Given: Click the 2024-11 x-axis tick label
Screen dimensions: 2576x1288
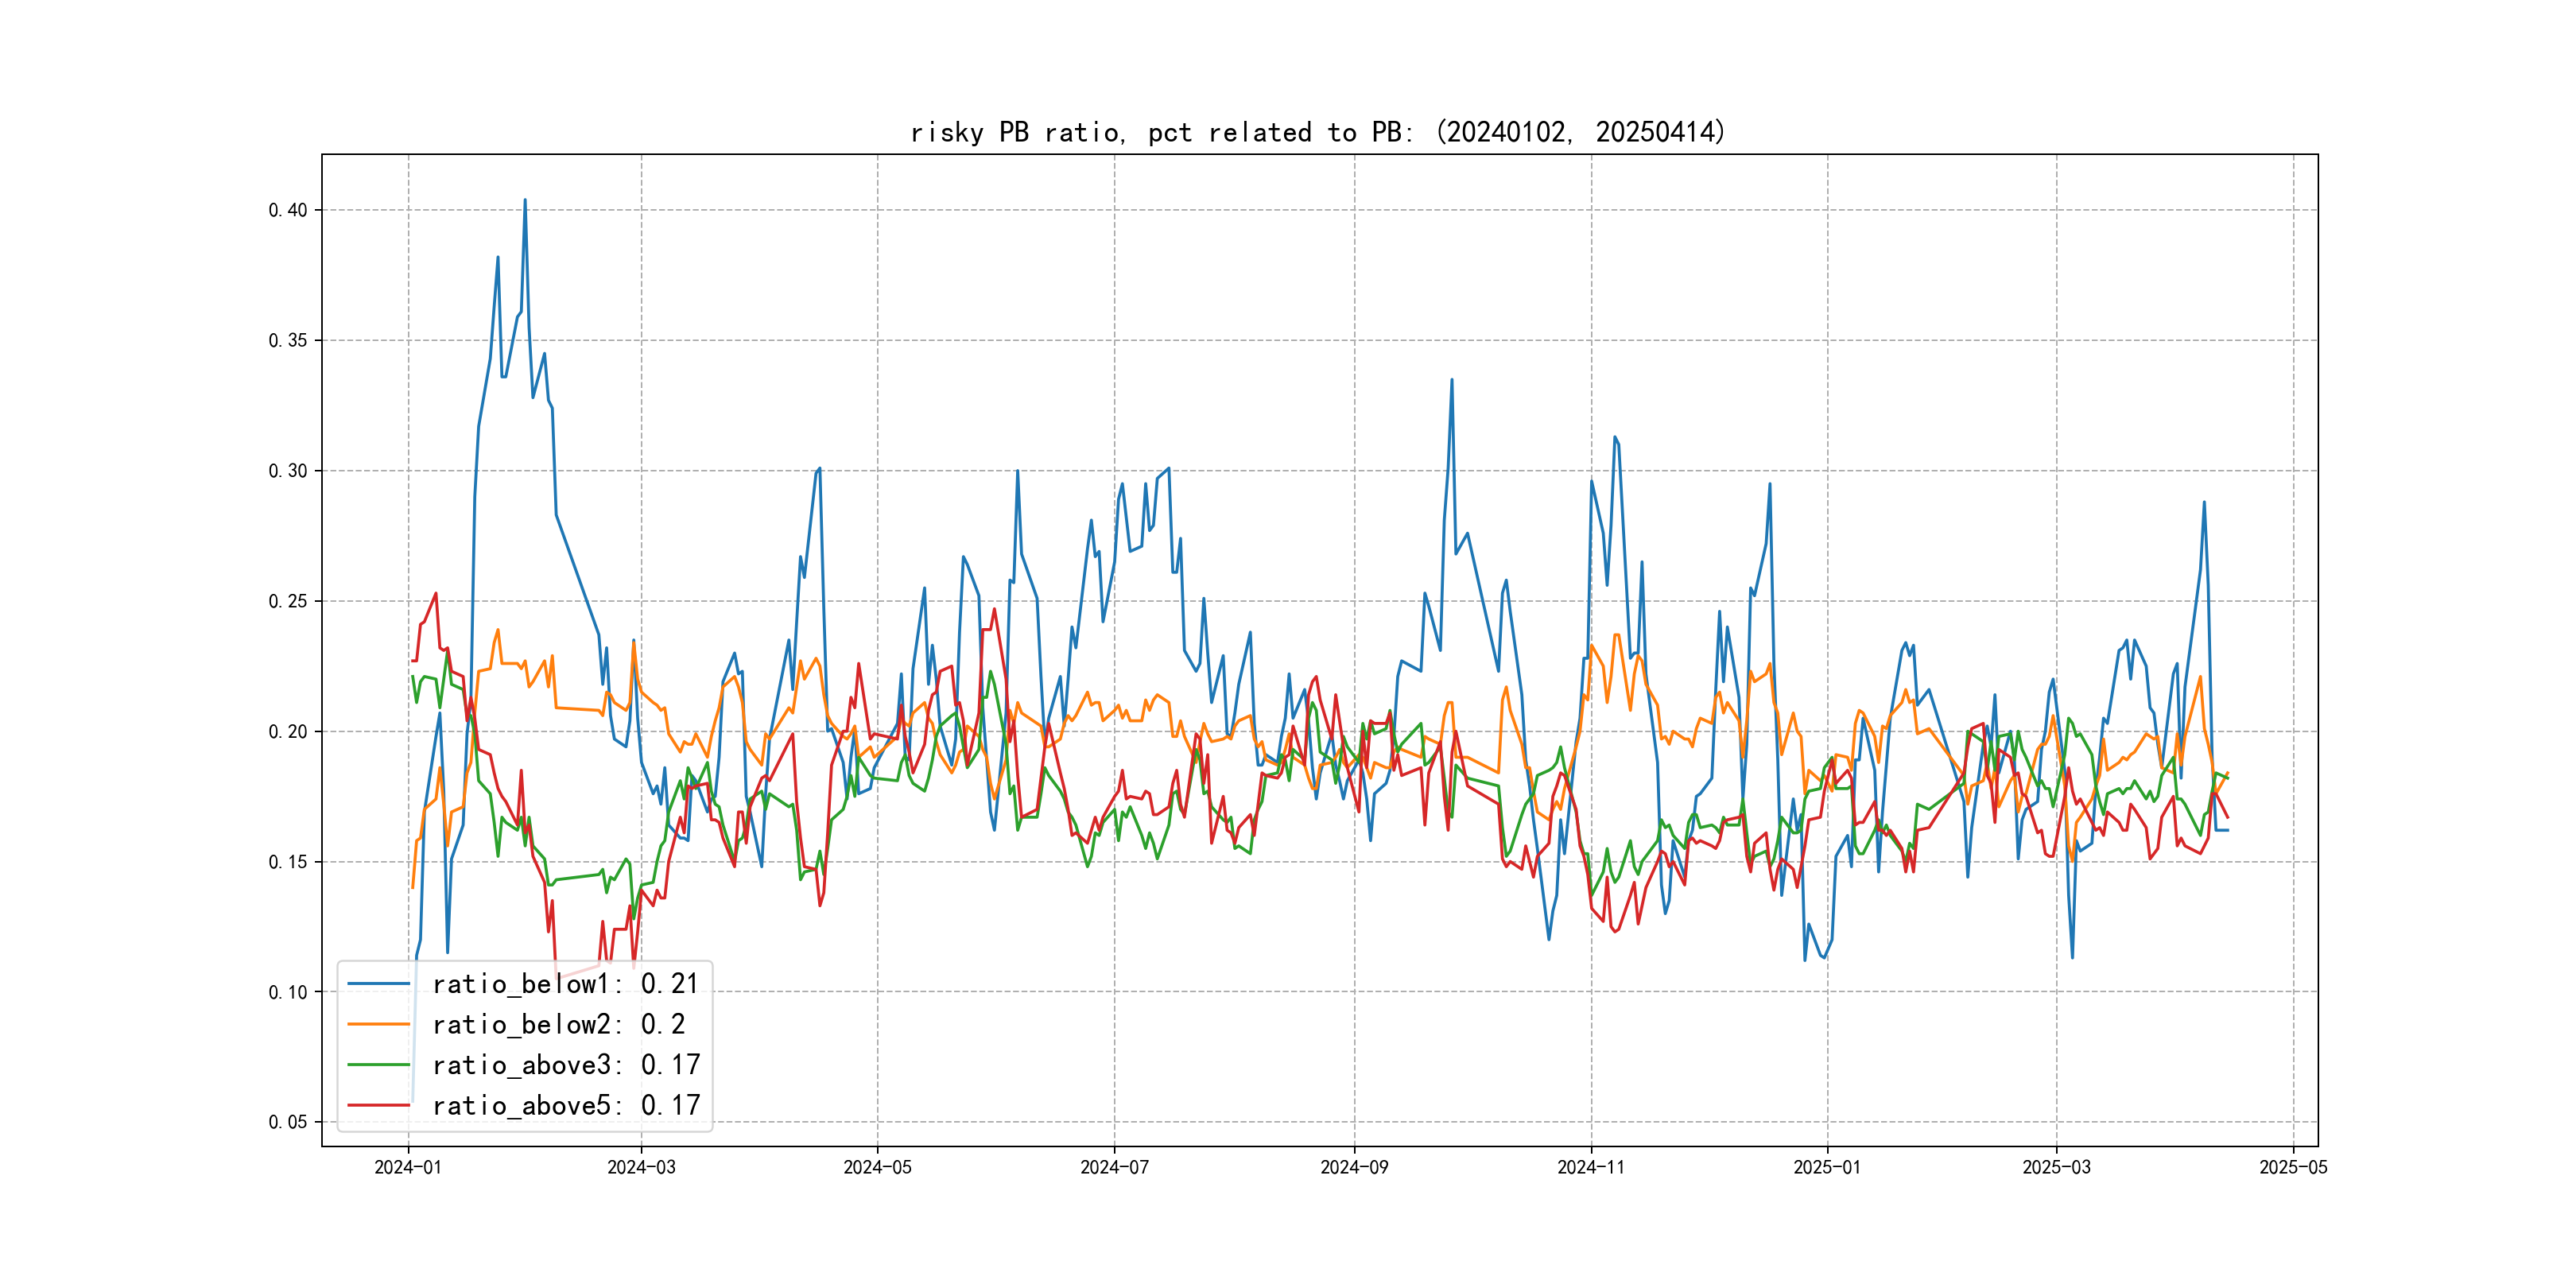Looking at the screenshot, I should pyautogui.click(x=1591, y=1167).
